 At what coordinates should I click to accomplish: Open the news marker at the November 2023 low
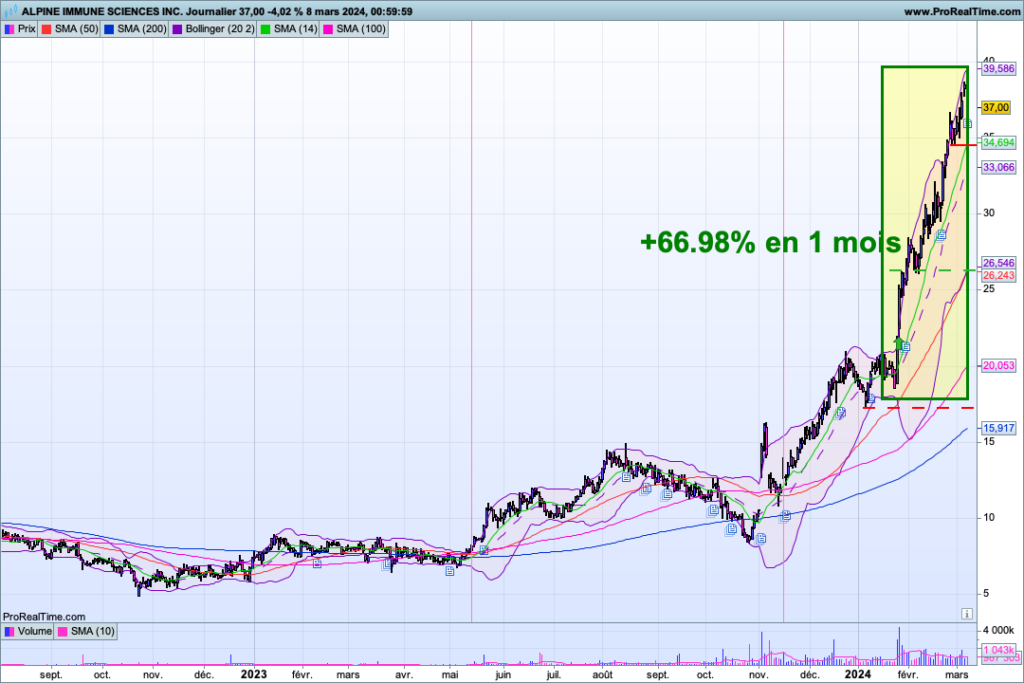tap(761, 539)
